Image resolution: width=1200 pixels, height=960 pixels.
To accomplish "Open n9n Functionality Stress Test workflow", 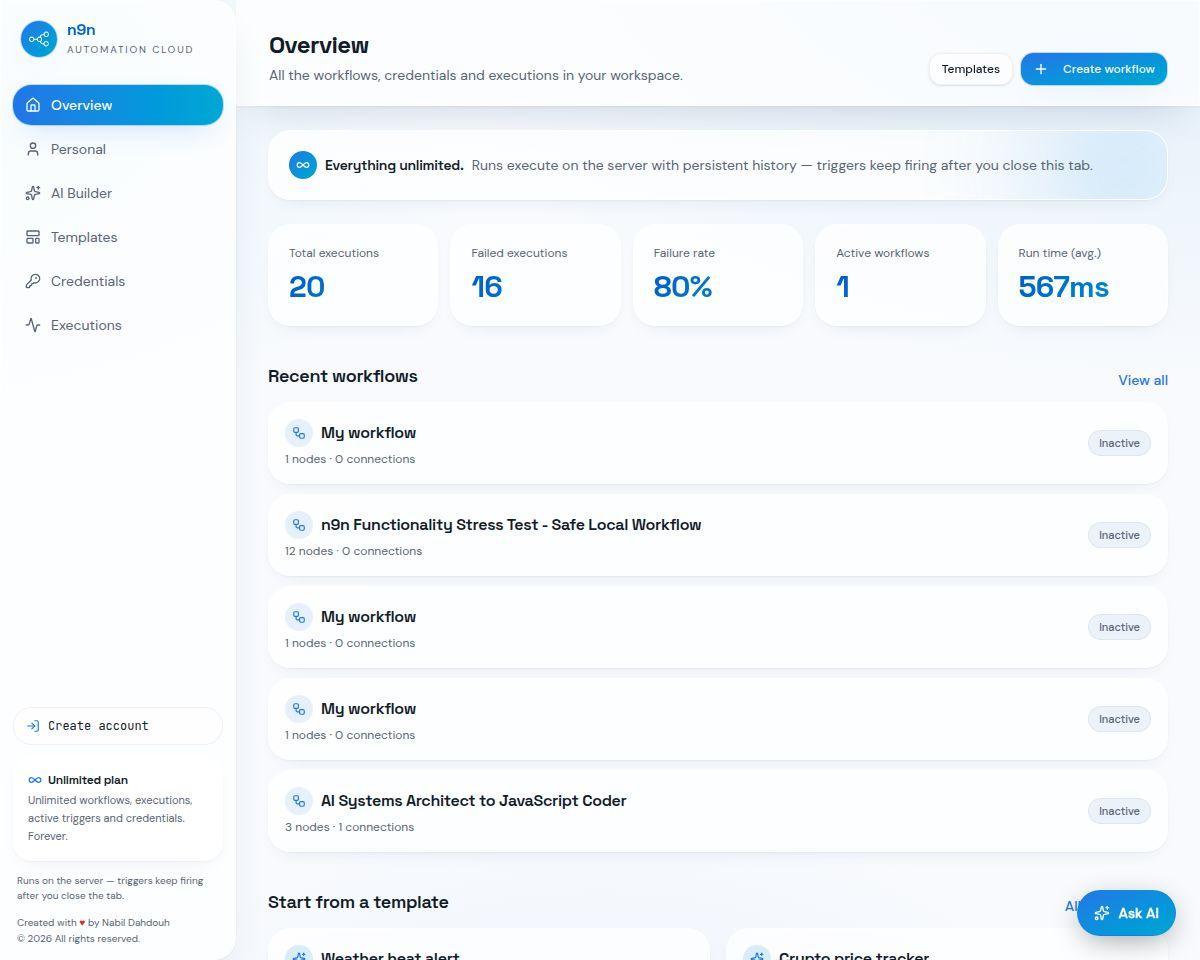I will pos(718,535).
